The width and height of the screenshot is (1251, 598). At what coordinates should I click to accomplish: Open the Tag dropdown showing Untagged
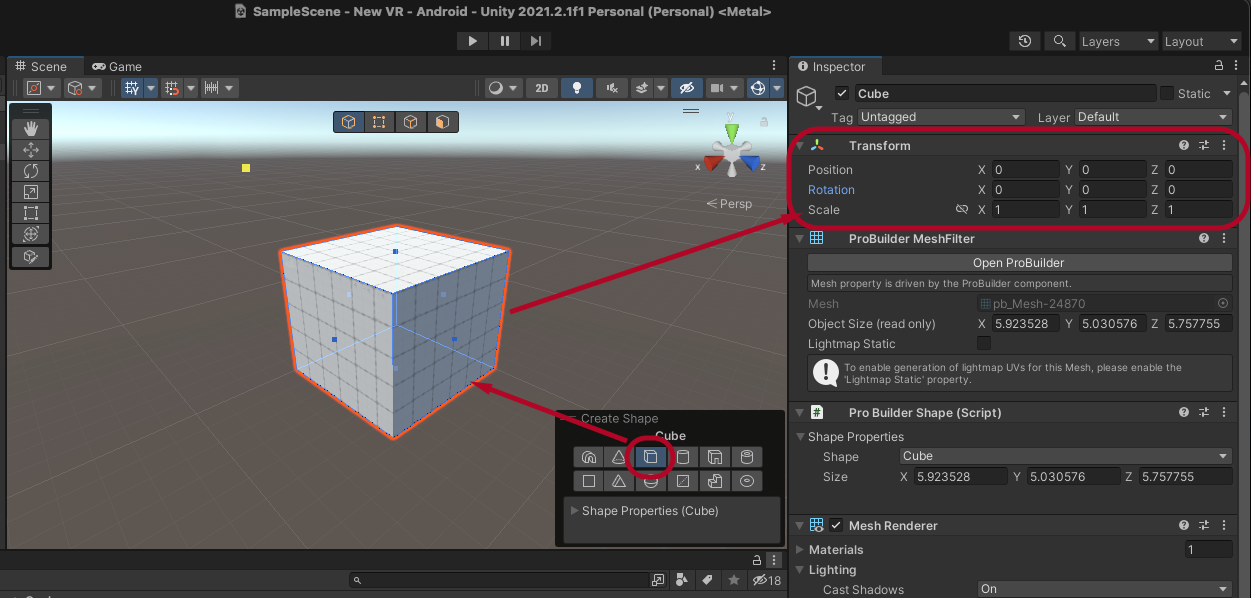(941, 117)
